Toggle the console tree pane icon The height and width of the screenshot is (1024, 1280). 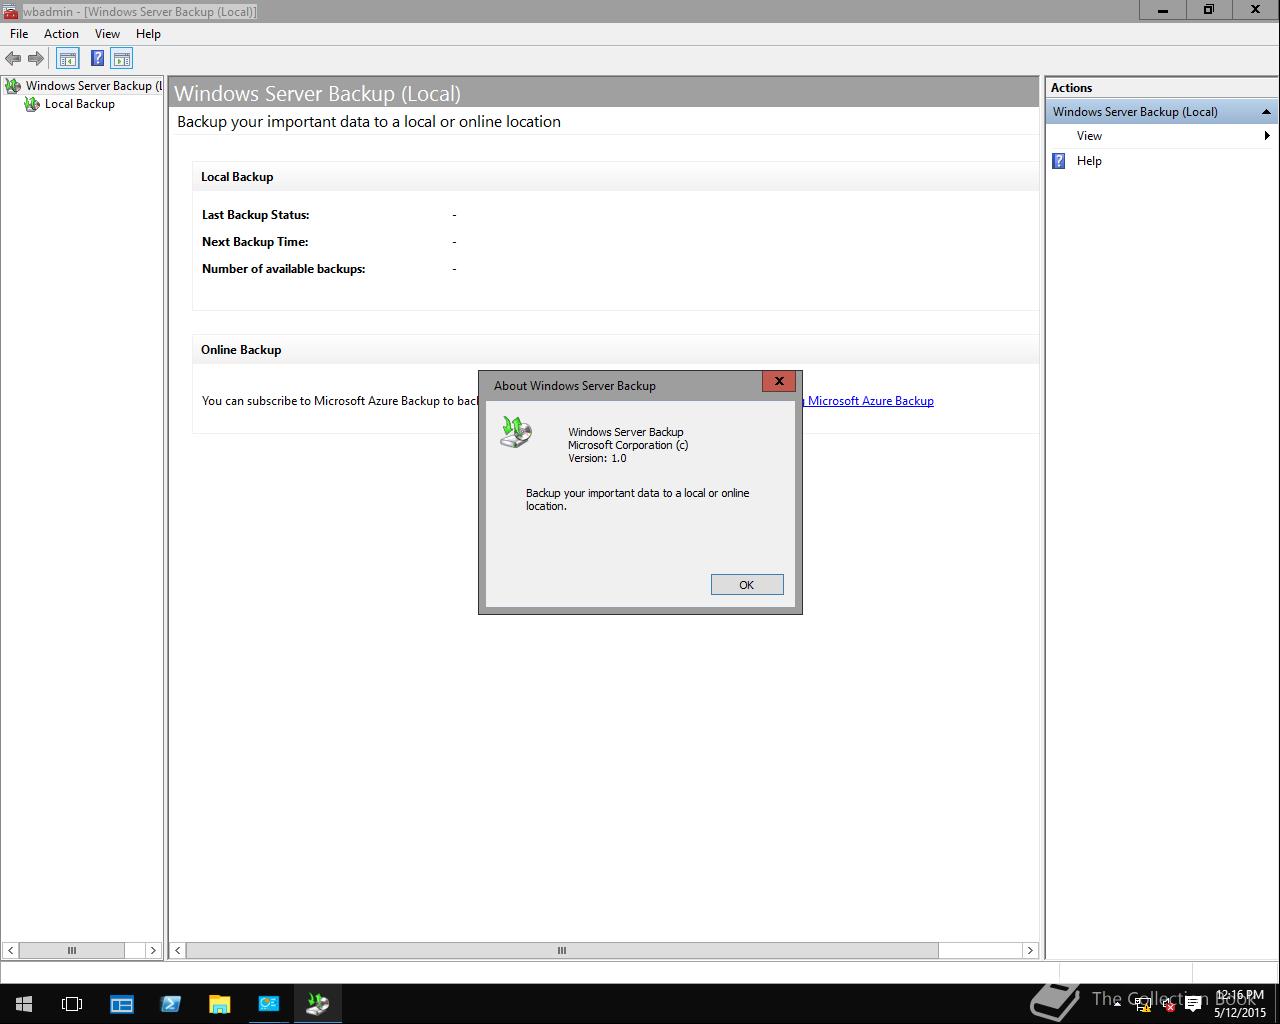click(x=67, y=59)
